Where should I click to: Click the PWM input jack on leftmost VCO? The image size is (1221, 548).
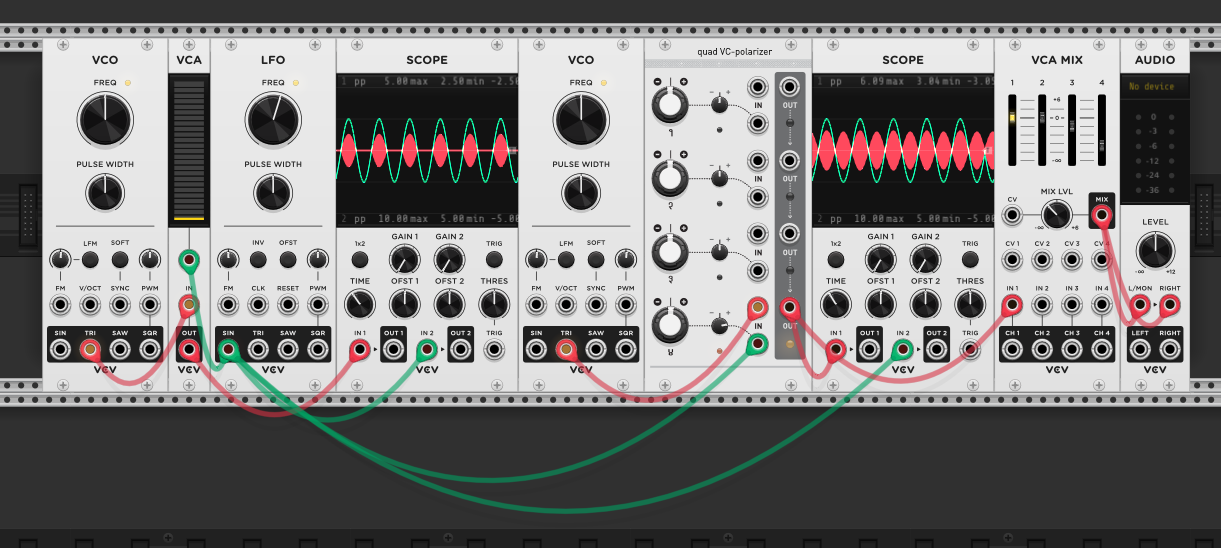(x=150, y=305)
